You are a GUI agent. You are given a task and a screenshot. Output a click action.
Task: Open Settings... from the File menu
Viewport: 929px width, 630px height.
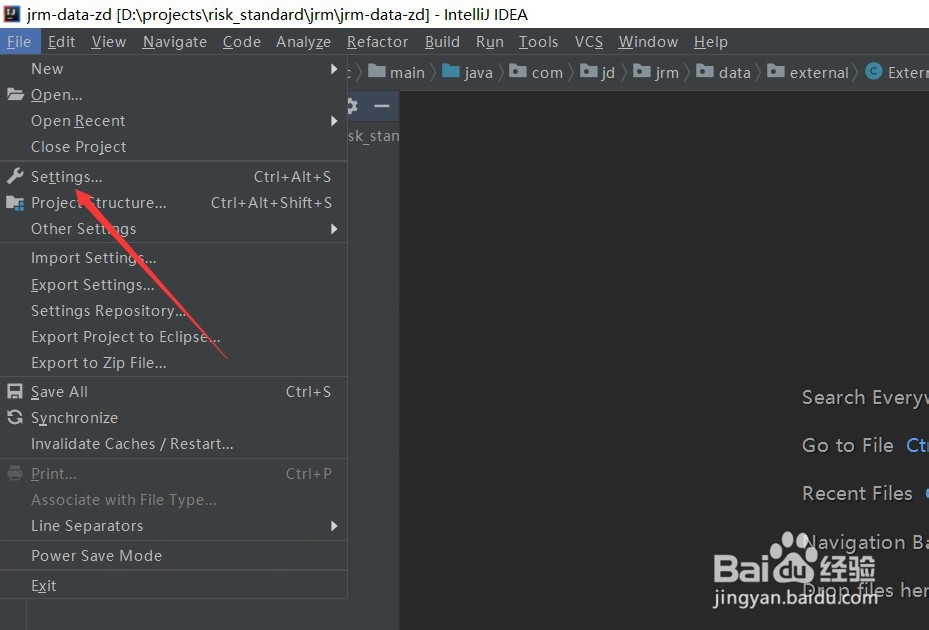[174, 177]
